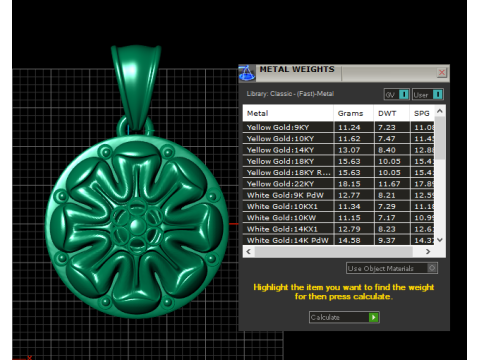Select the White Gold:14KX1 row
Viewport: 480px width, 360px height.
point(339,229)
